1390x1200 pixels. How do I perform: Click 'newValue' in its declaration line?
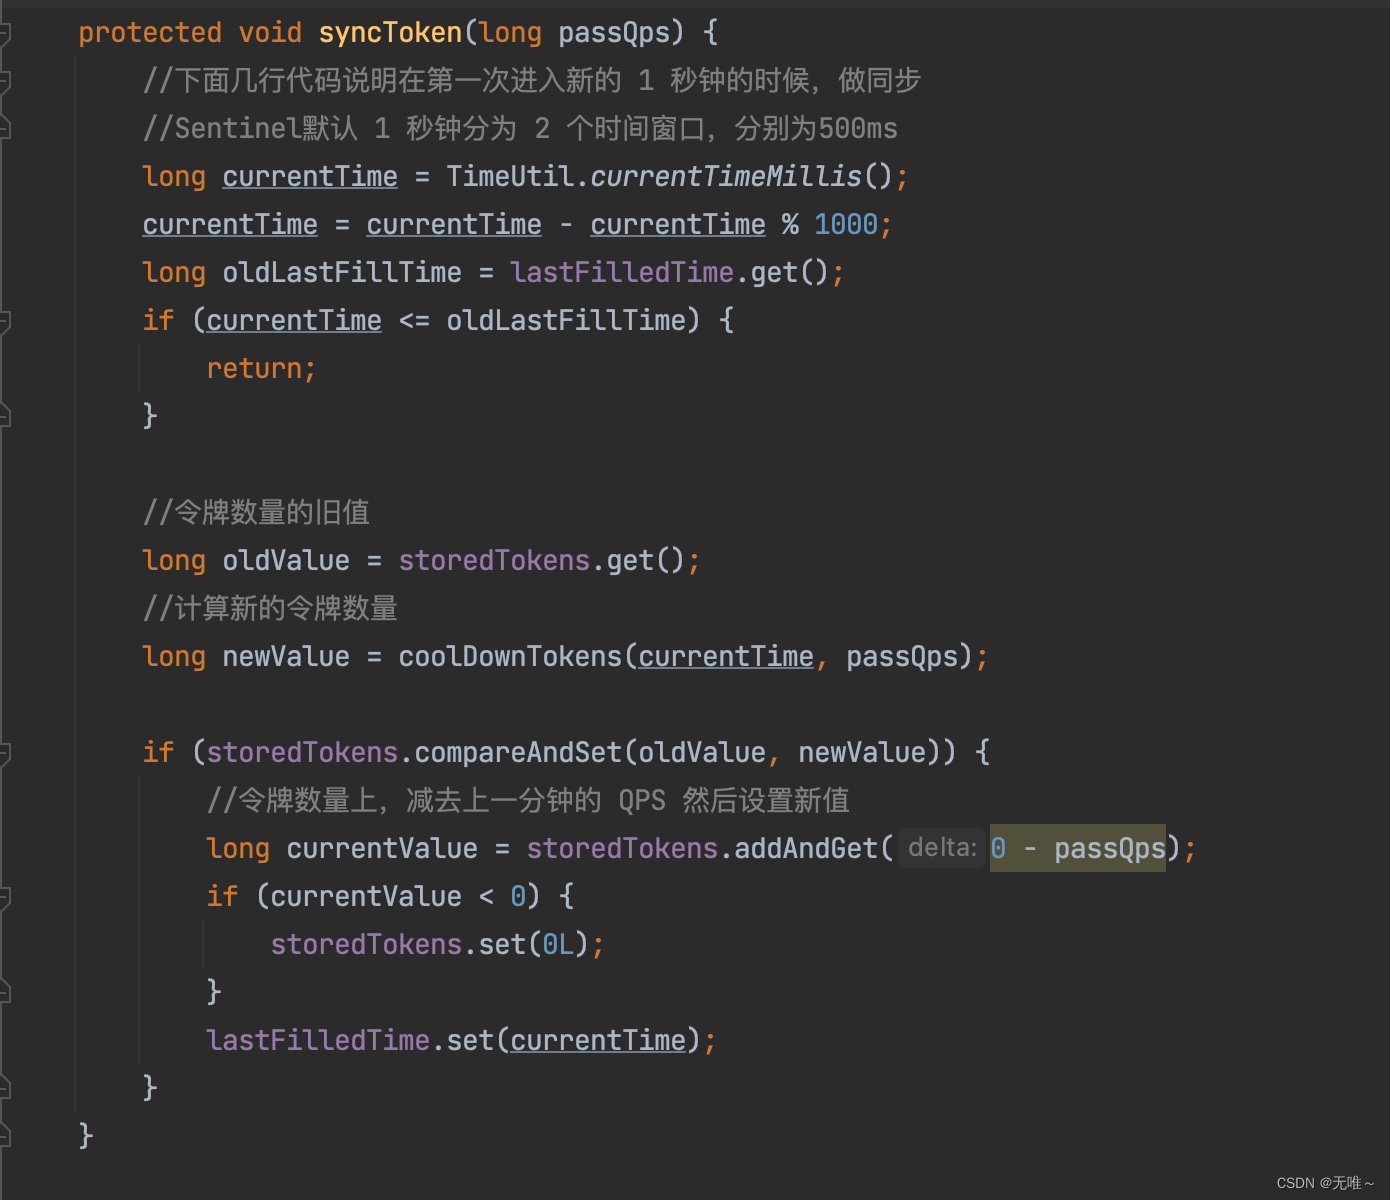click(286, 657)
